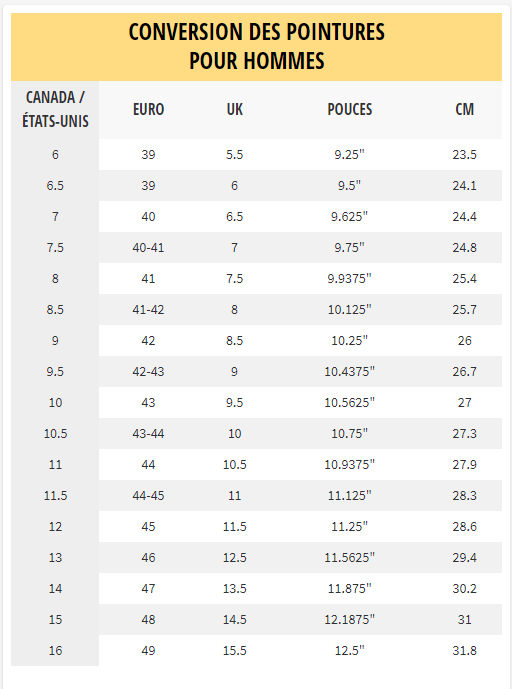
Task: Select the Canada size 15 cell
Action: (x=55, y=620)
